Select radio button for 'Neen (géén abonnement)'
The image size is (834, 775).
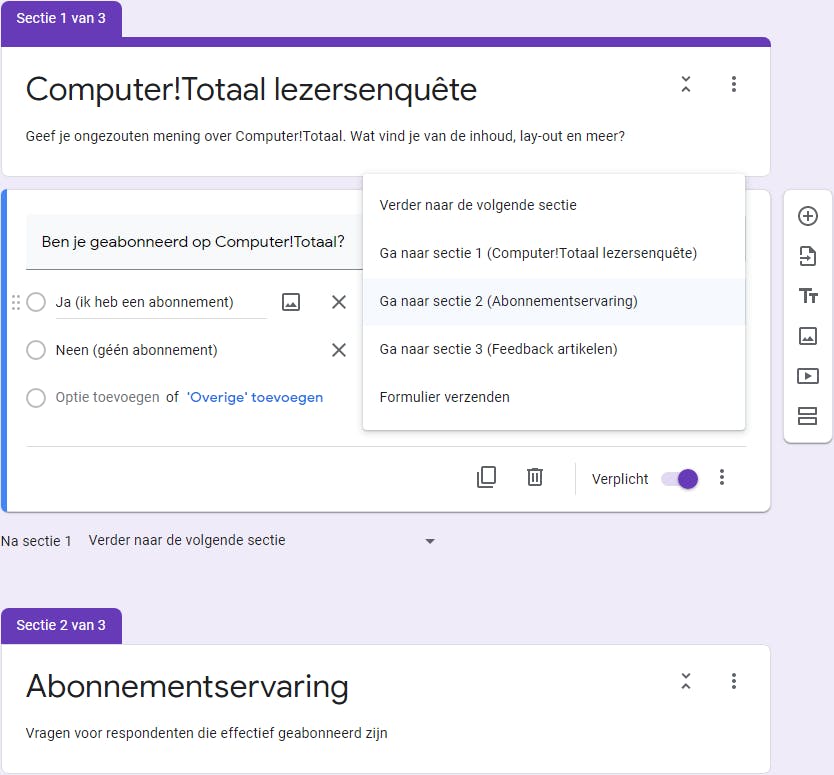36,350
